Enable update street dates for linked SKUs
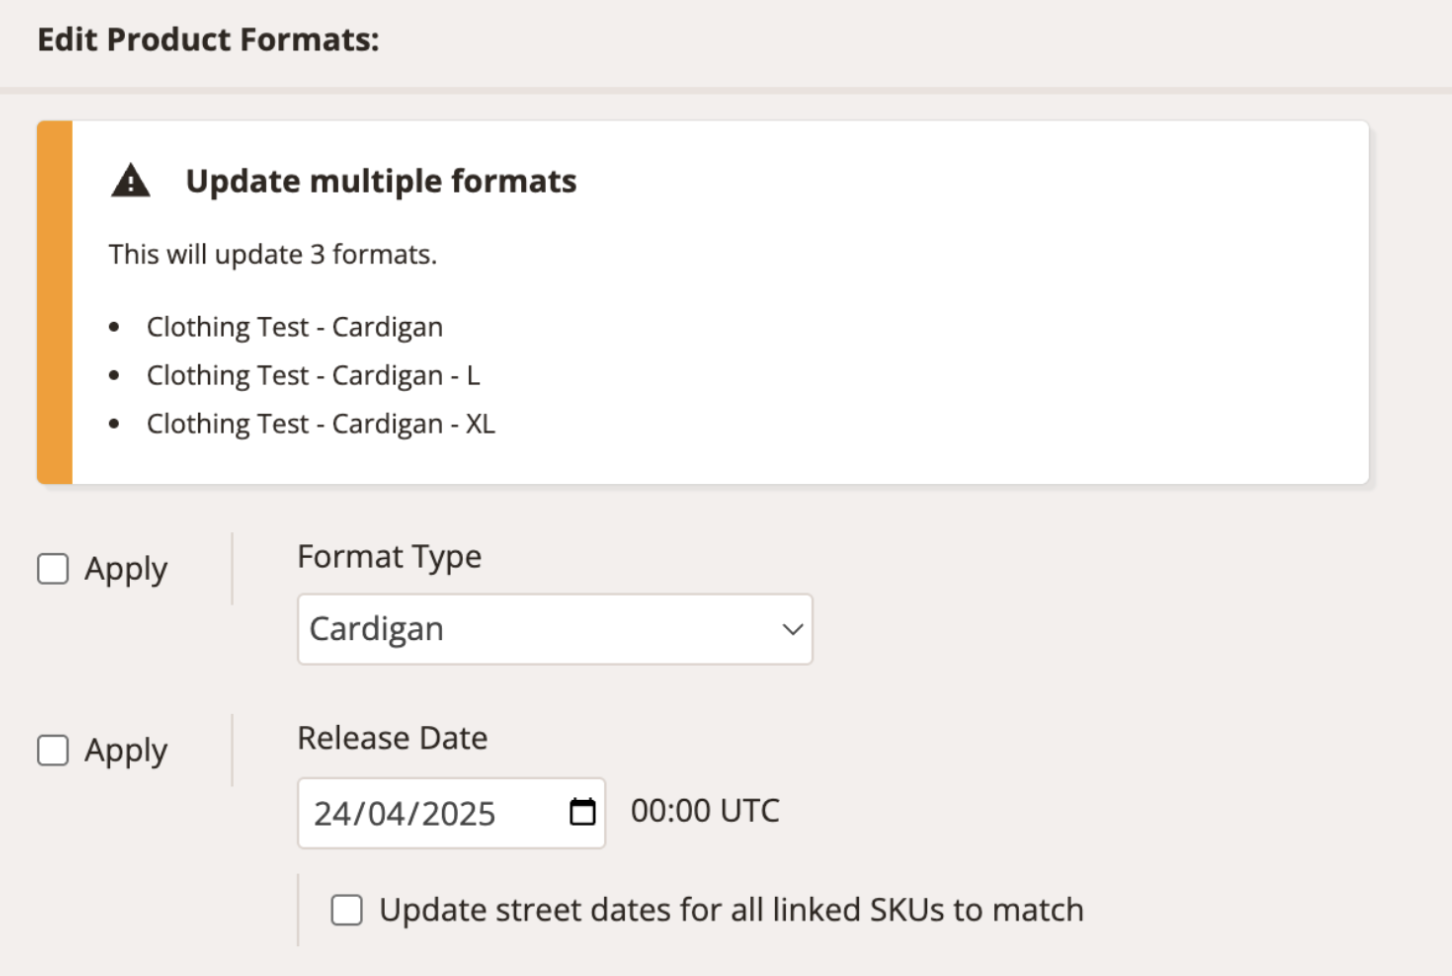 pos(347,910)
